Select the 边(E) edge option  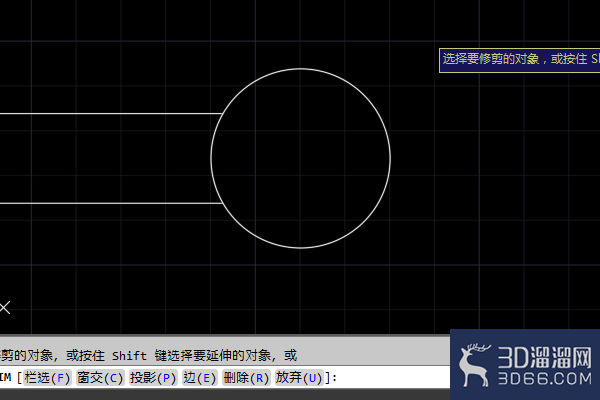[200, 378]
